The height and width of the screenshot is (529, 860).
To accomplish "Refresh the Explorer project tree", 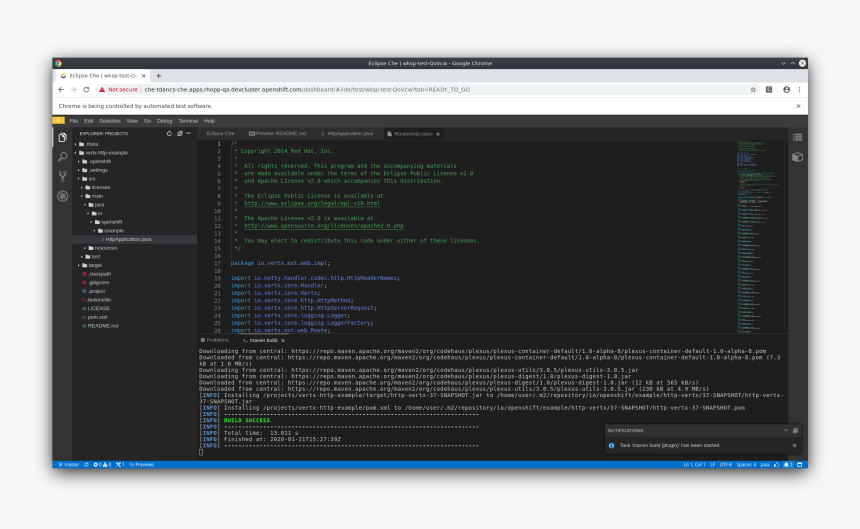I will point(169,134).
